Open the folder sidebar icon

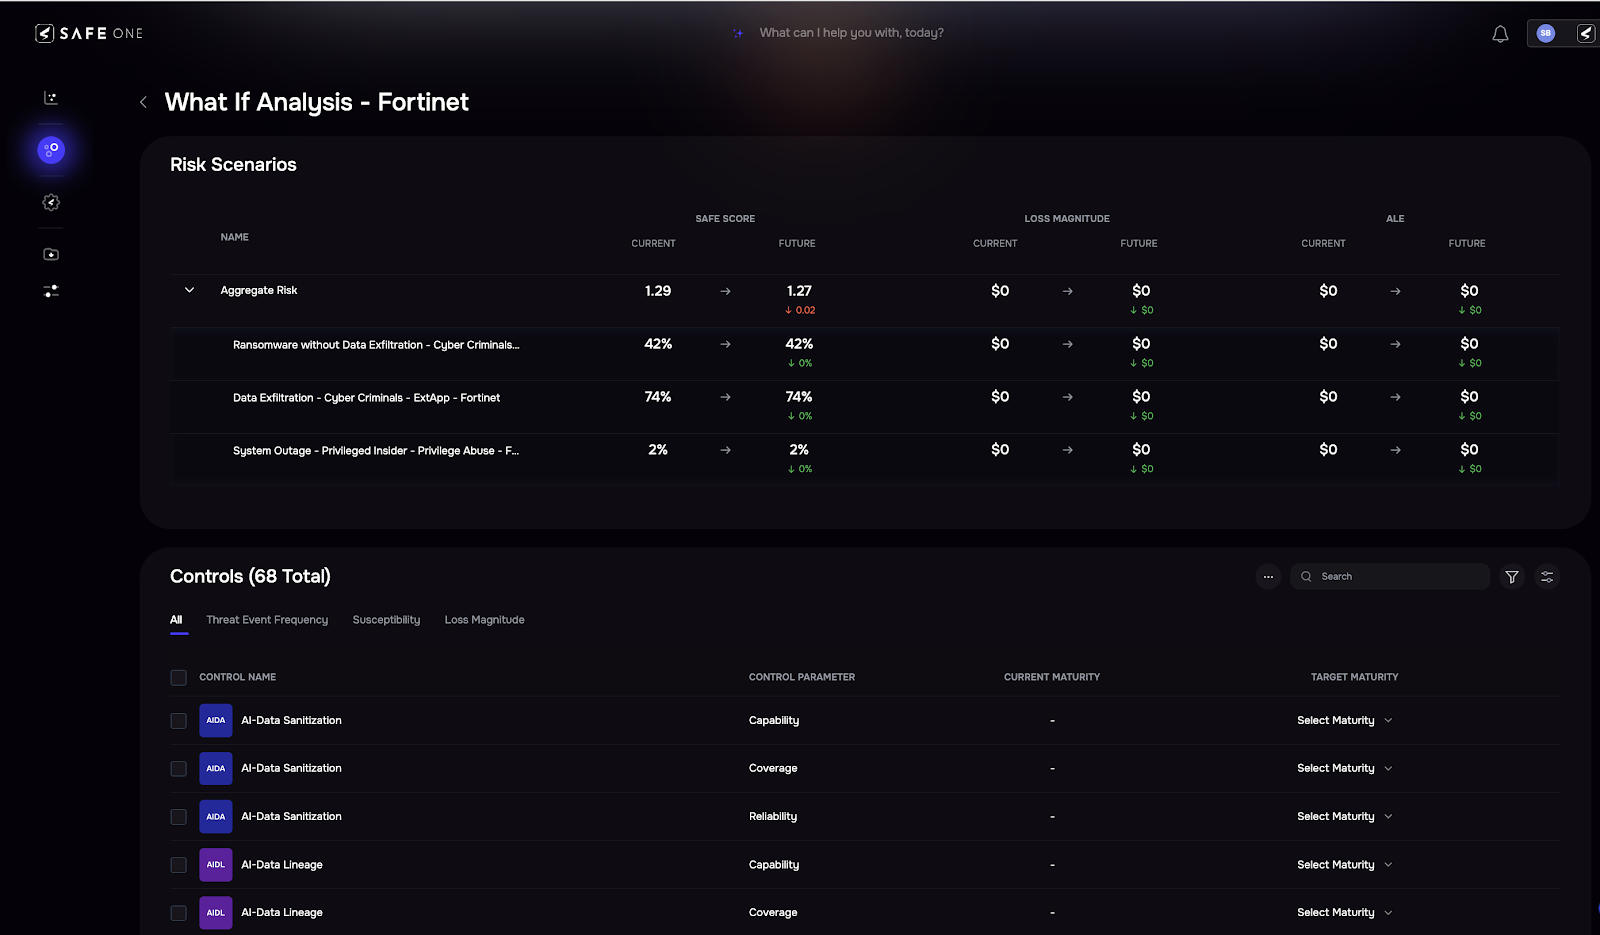point(51,254)
